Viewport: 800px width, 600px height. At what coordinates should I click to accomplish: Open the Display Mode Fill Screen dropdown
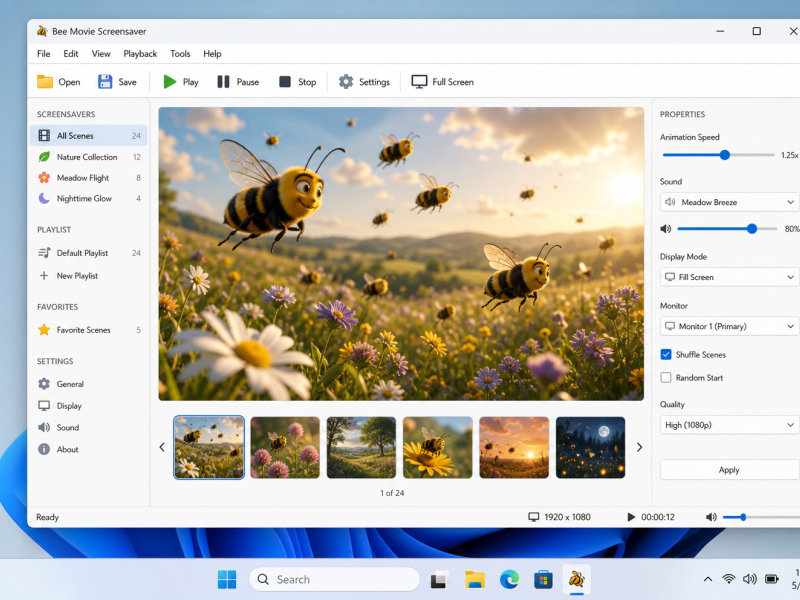[730, 277]
